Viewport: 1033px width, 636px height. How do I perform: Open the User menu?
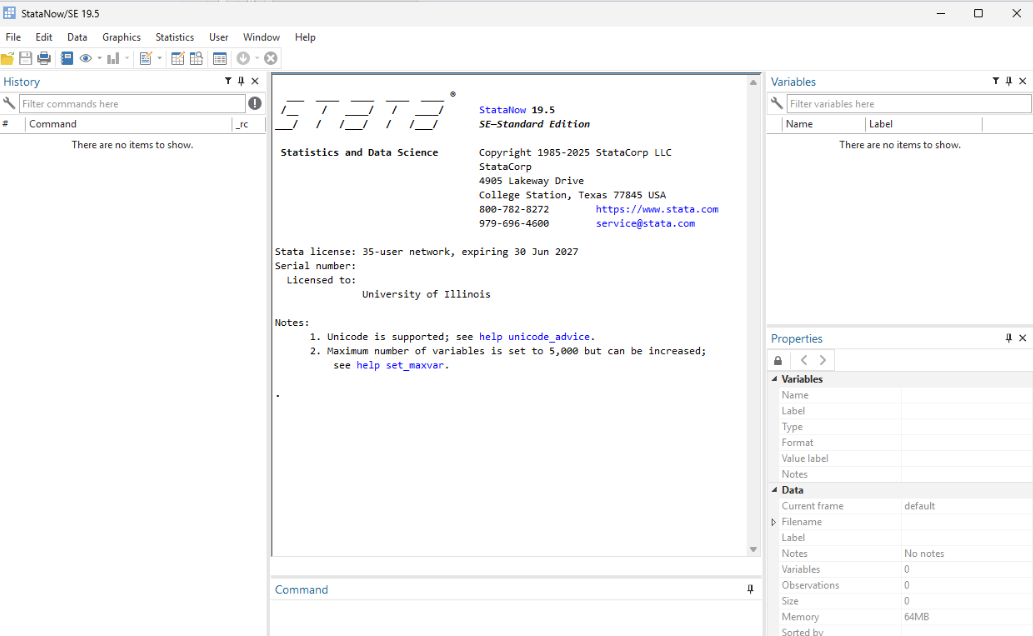[219, 38]
